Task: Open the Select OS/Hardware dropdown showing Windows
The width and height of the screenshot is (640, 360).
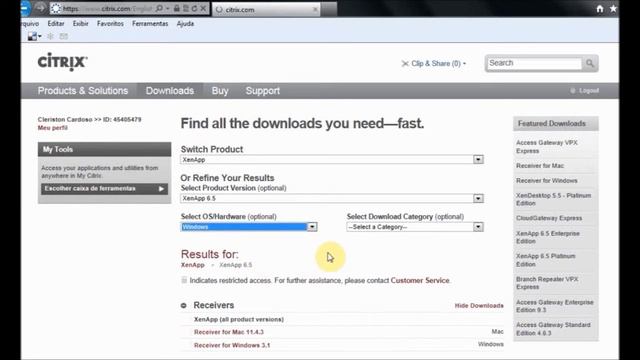Action: coord(249,227)
